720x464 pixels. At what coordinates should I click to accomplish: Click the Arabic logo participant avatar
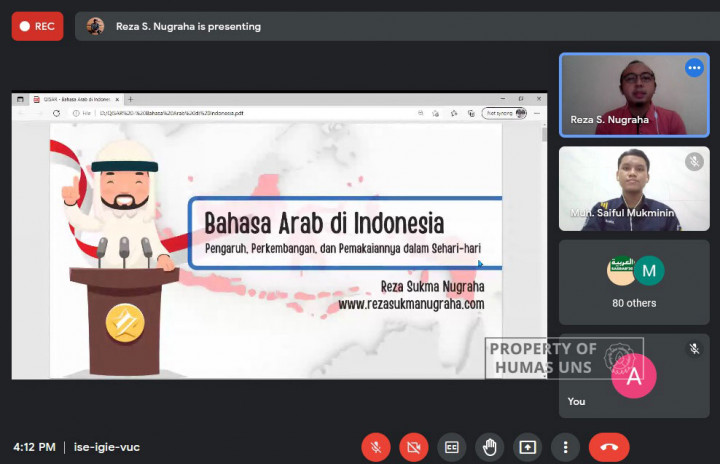tap(621, 271)
